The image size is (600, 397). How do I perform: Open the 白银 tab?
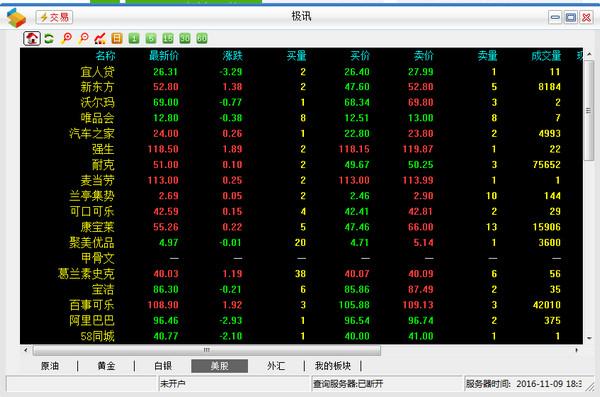pyautogui.click(x=163, y=366)
